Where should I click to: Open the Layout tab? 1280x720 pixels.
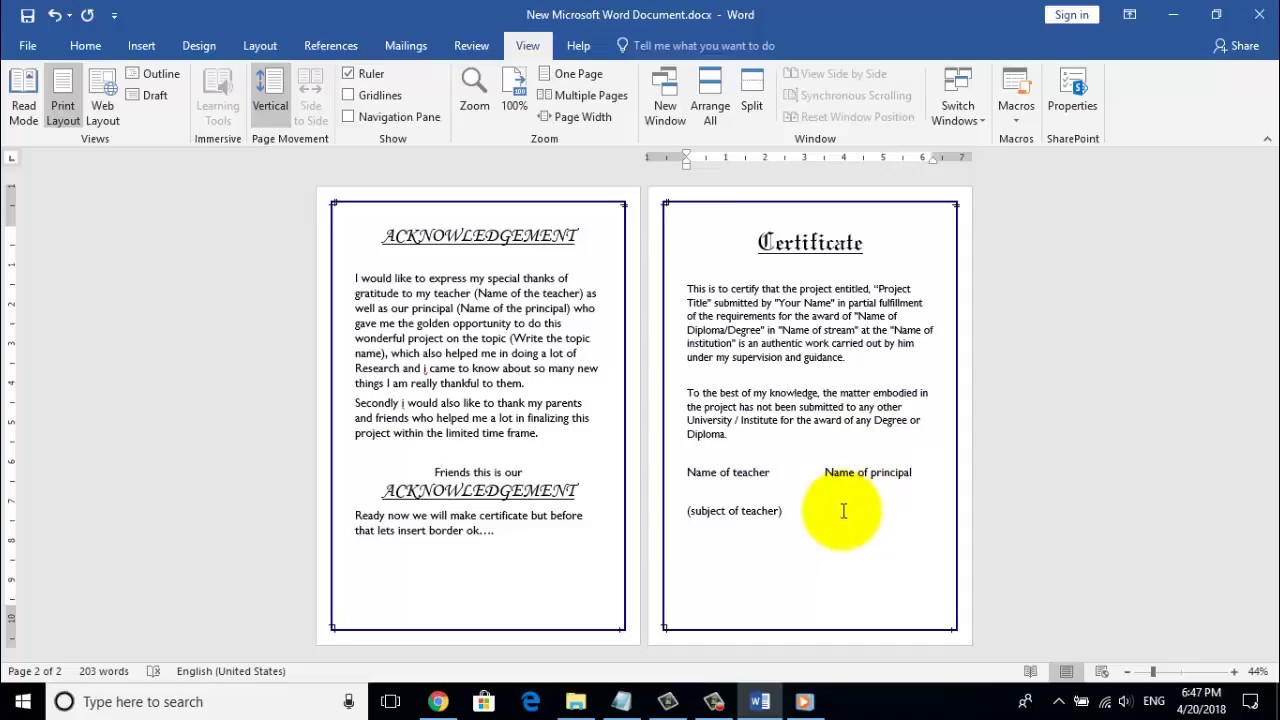(260, 46)
